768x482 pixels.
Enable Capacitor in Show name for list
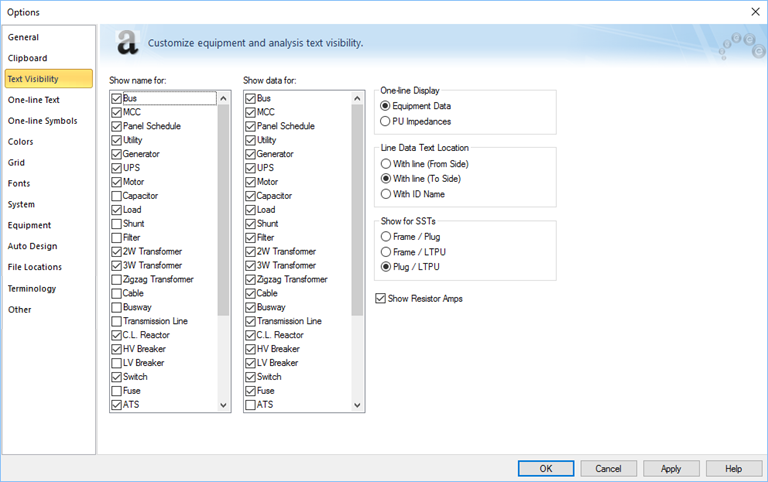pos(117,196)
